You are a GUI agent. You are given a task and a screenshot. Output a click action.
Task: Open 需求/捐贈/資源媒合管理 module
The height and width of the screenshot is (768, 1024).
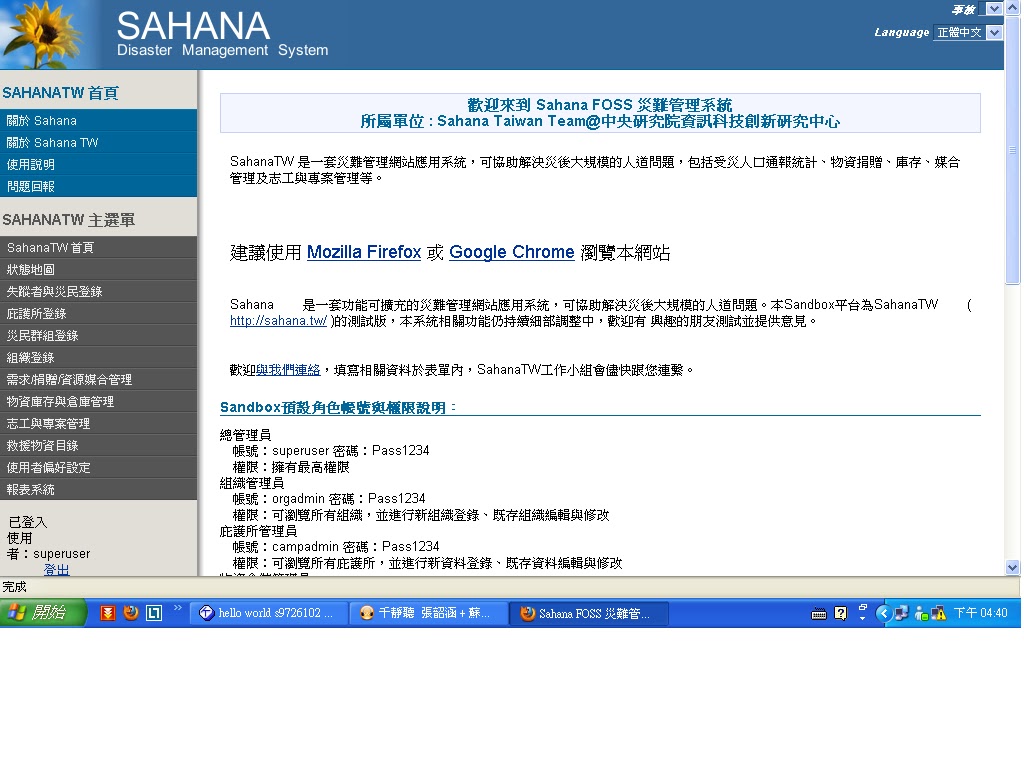(98, 379)
